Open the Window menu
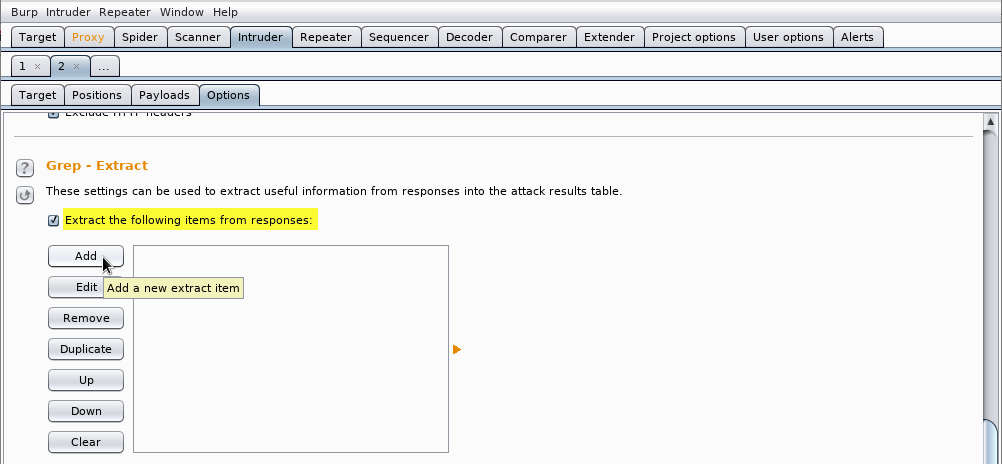The image size is (1002, 464). [181, 12]
